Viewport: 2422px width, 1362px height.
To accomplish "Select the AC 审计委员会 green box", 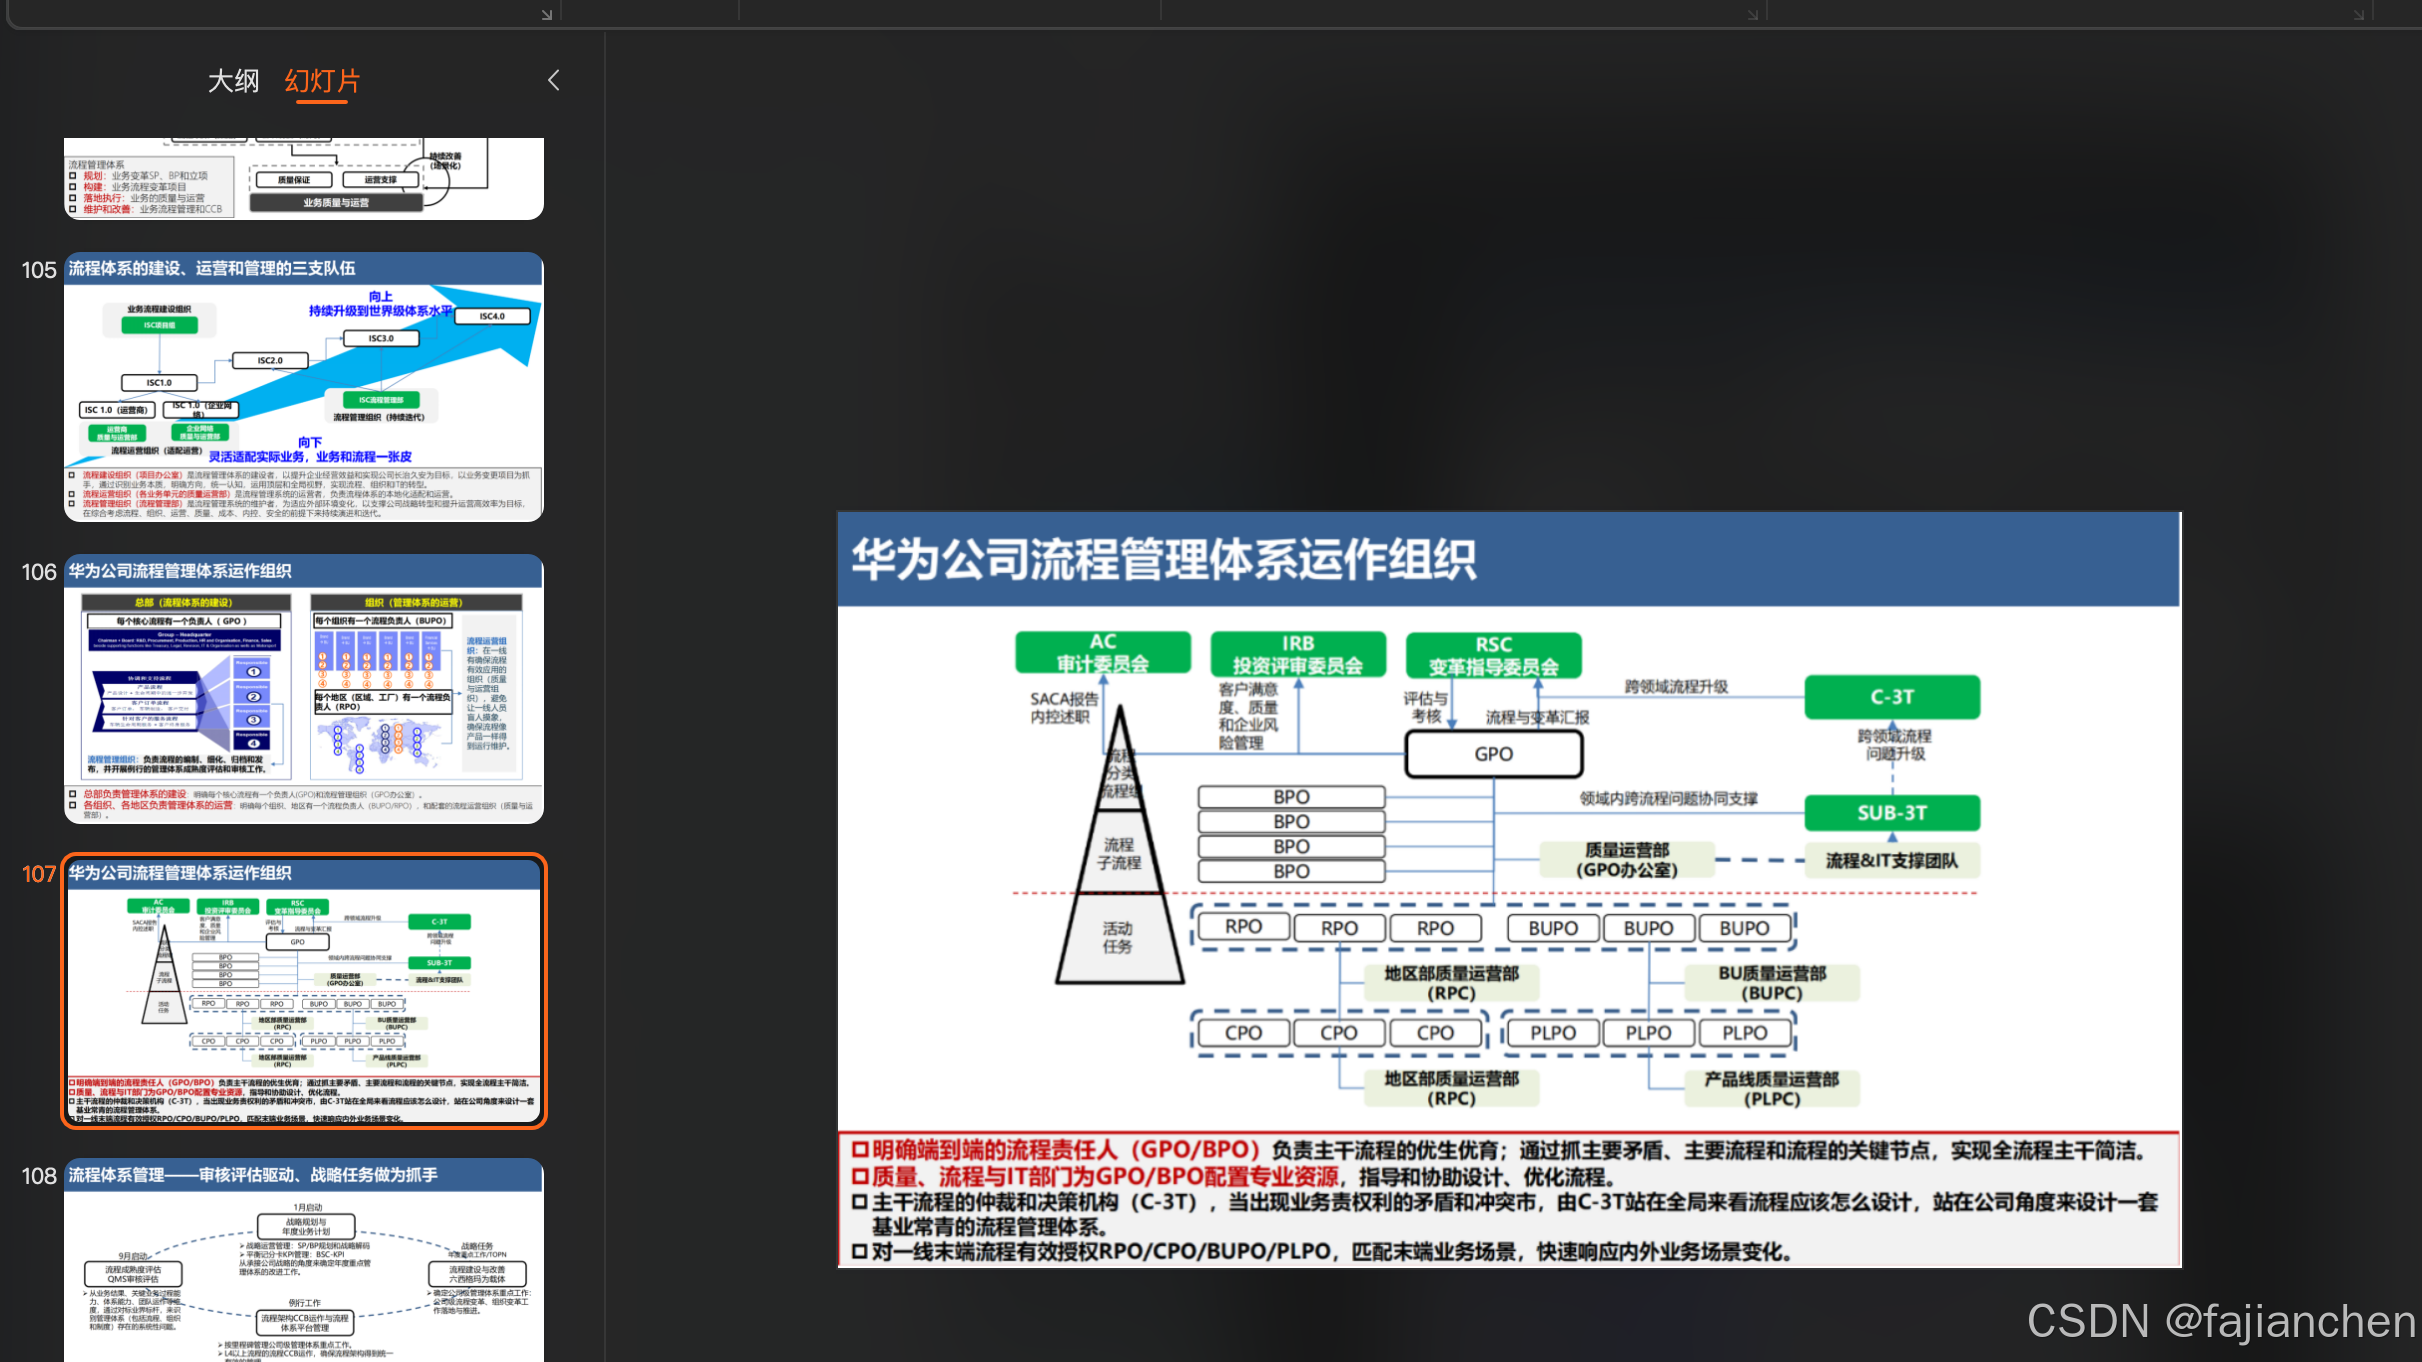I will (x=1102, y=653).
